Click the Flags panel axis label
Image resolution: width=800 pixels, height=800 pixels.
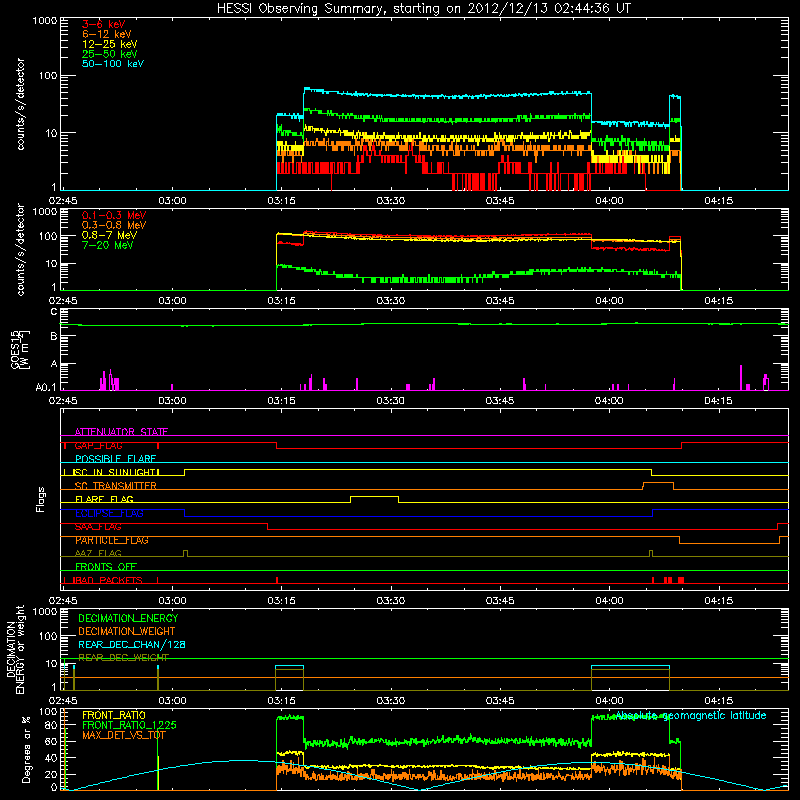point(41,499)
